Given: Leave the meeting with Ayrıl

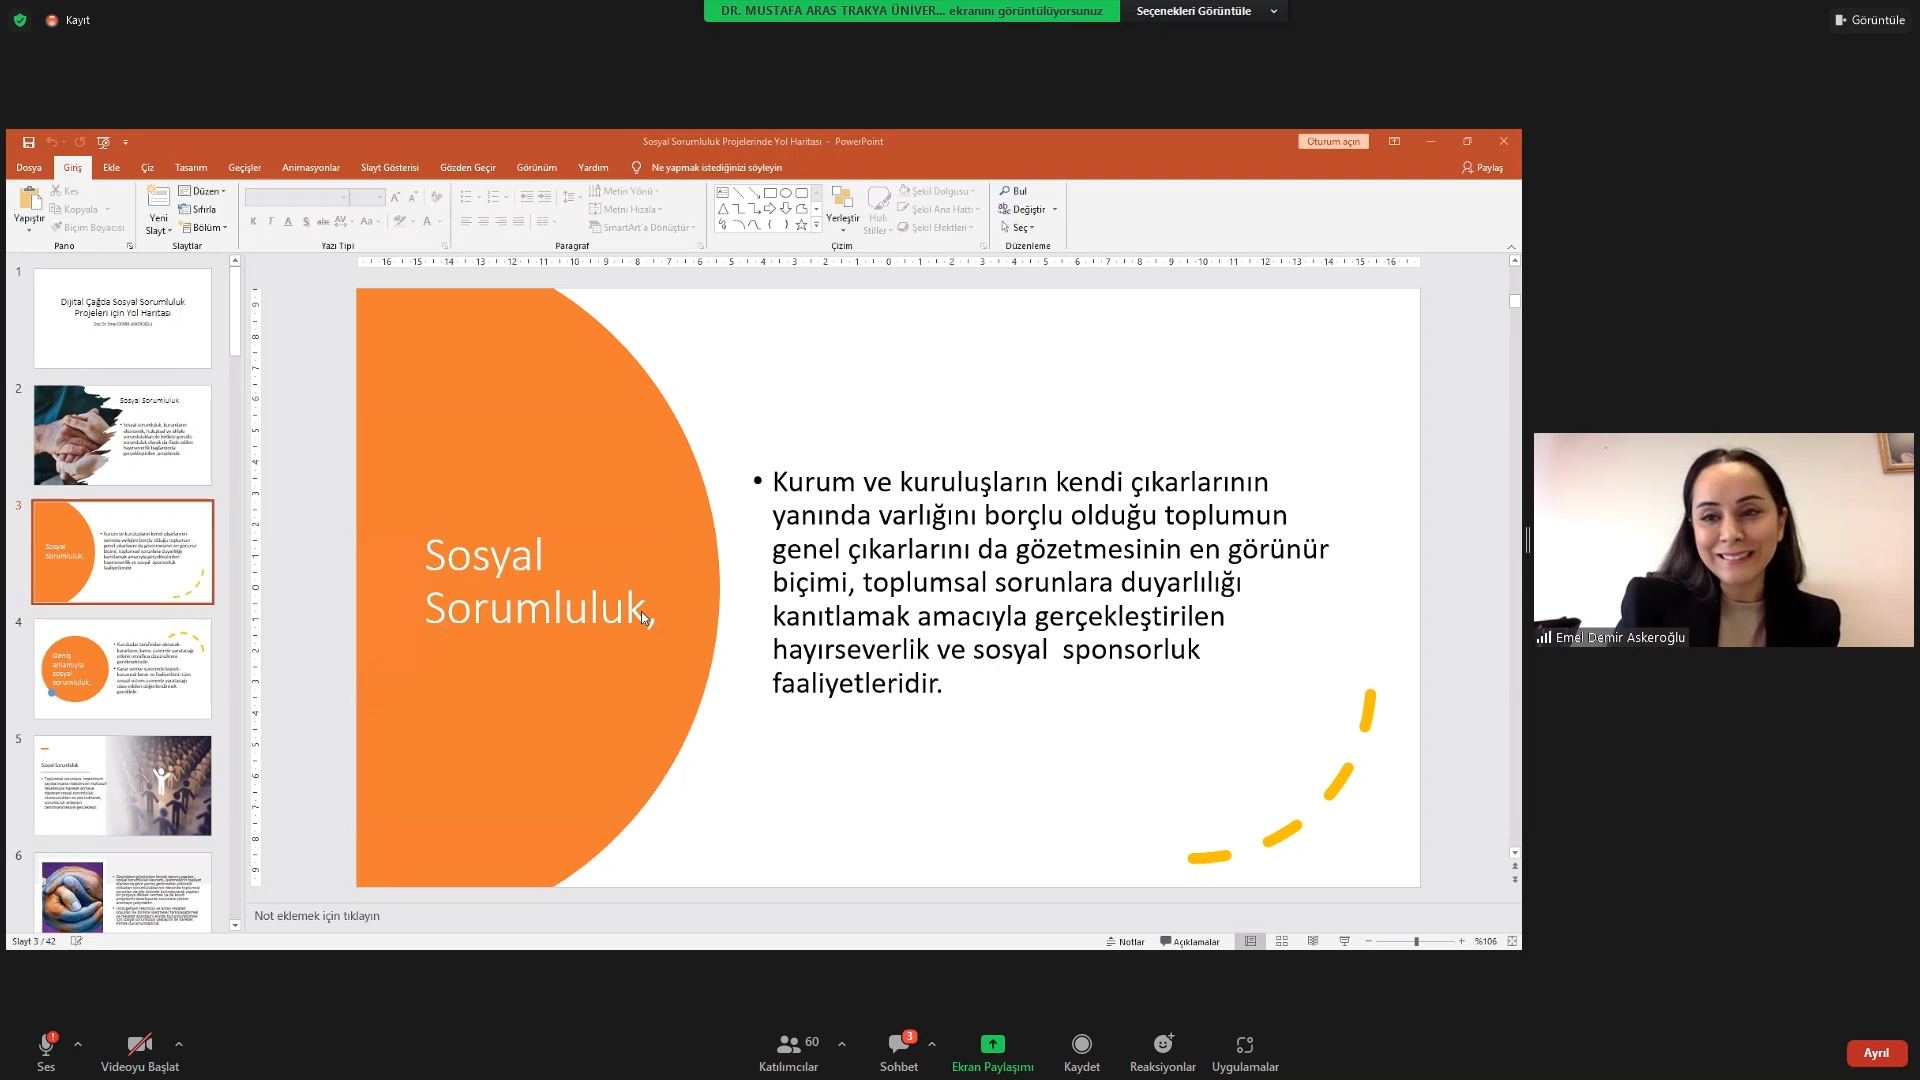Looking at the screenshot, I should pyautogui.click(x=1876, y=1053).
